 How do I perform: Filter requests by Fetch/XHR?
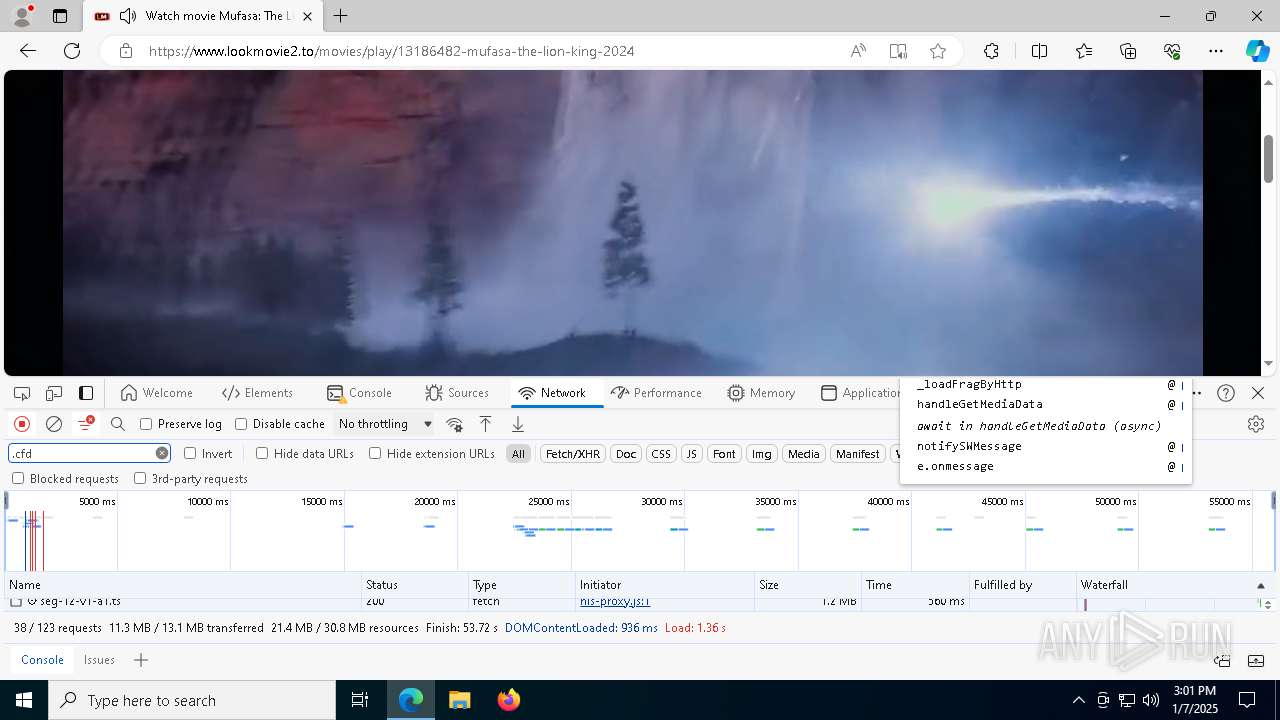click(x=572, y=454)
